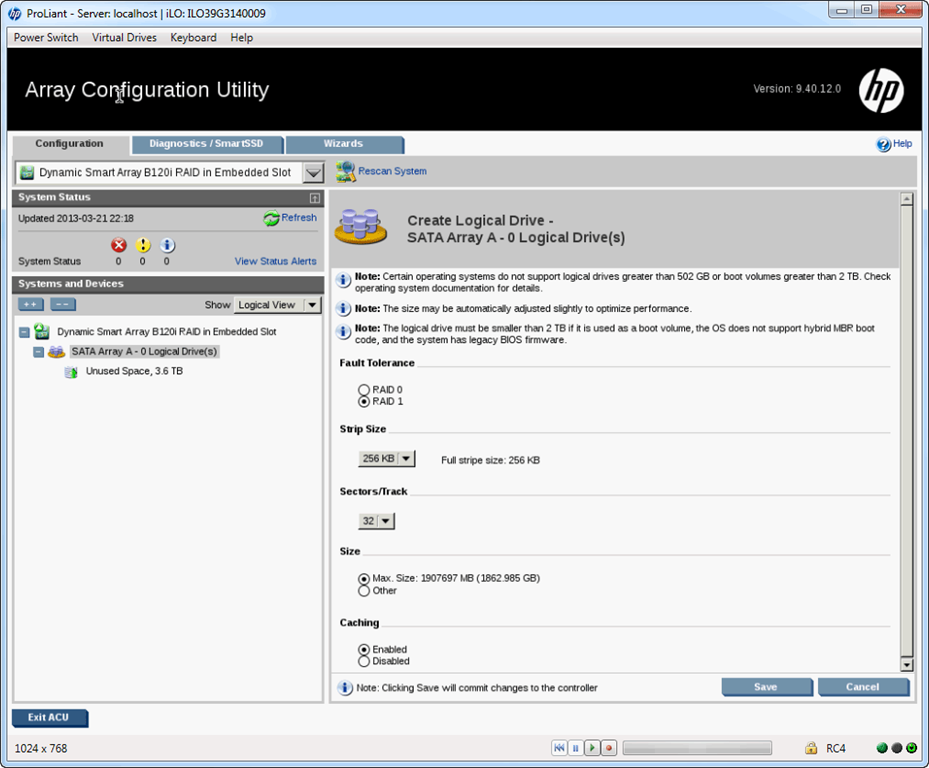The image size is (929, 768).
Task: Click the Rescan System link text
Action: click(392, 171)
